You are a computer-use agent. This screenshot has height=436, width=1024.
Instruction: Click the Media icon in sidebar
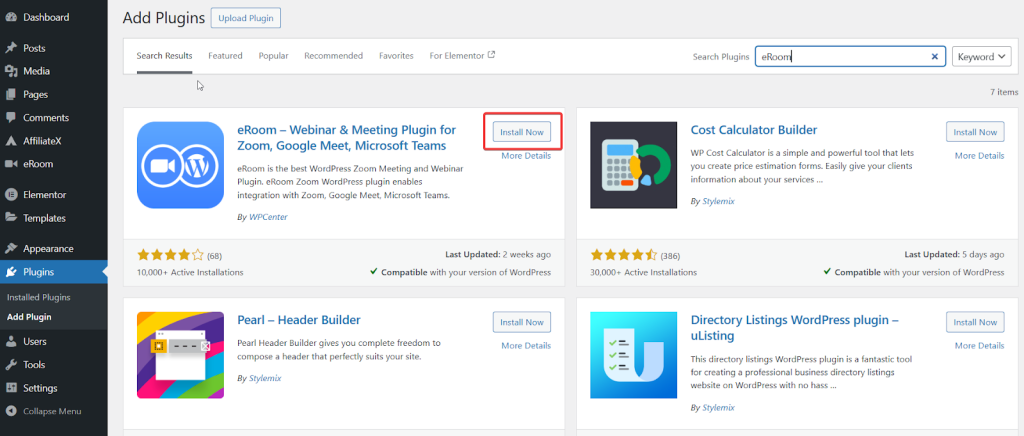[x=10, y=71]
